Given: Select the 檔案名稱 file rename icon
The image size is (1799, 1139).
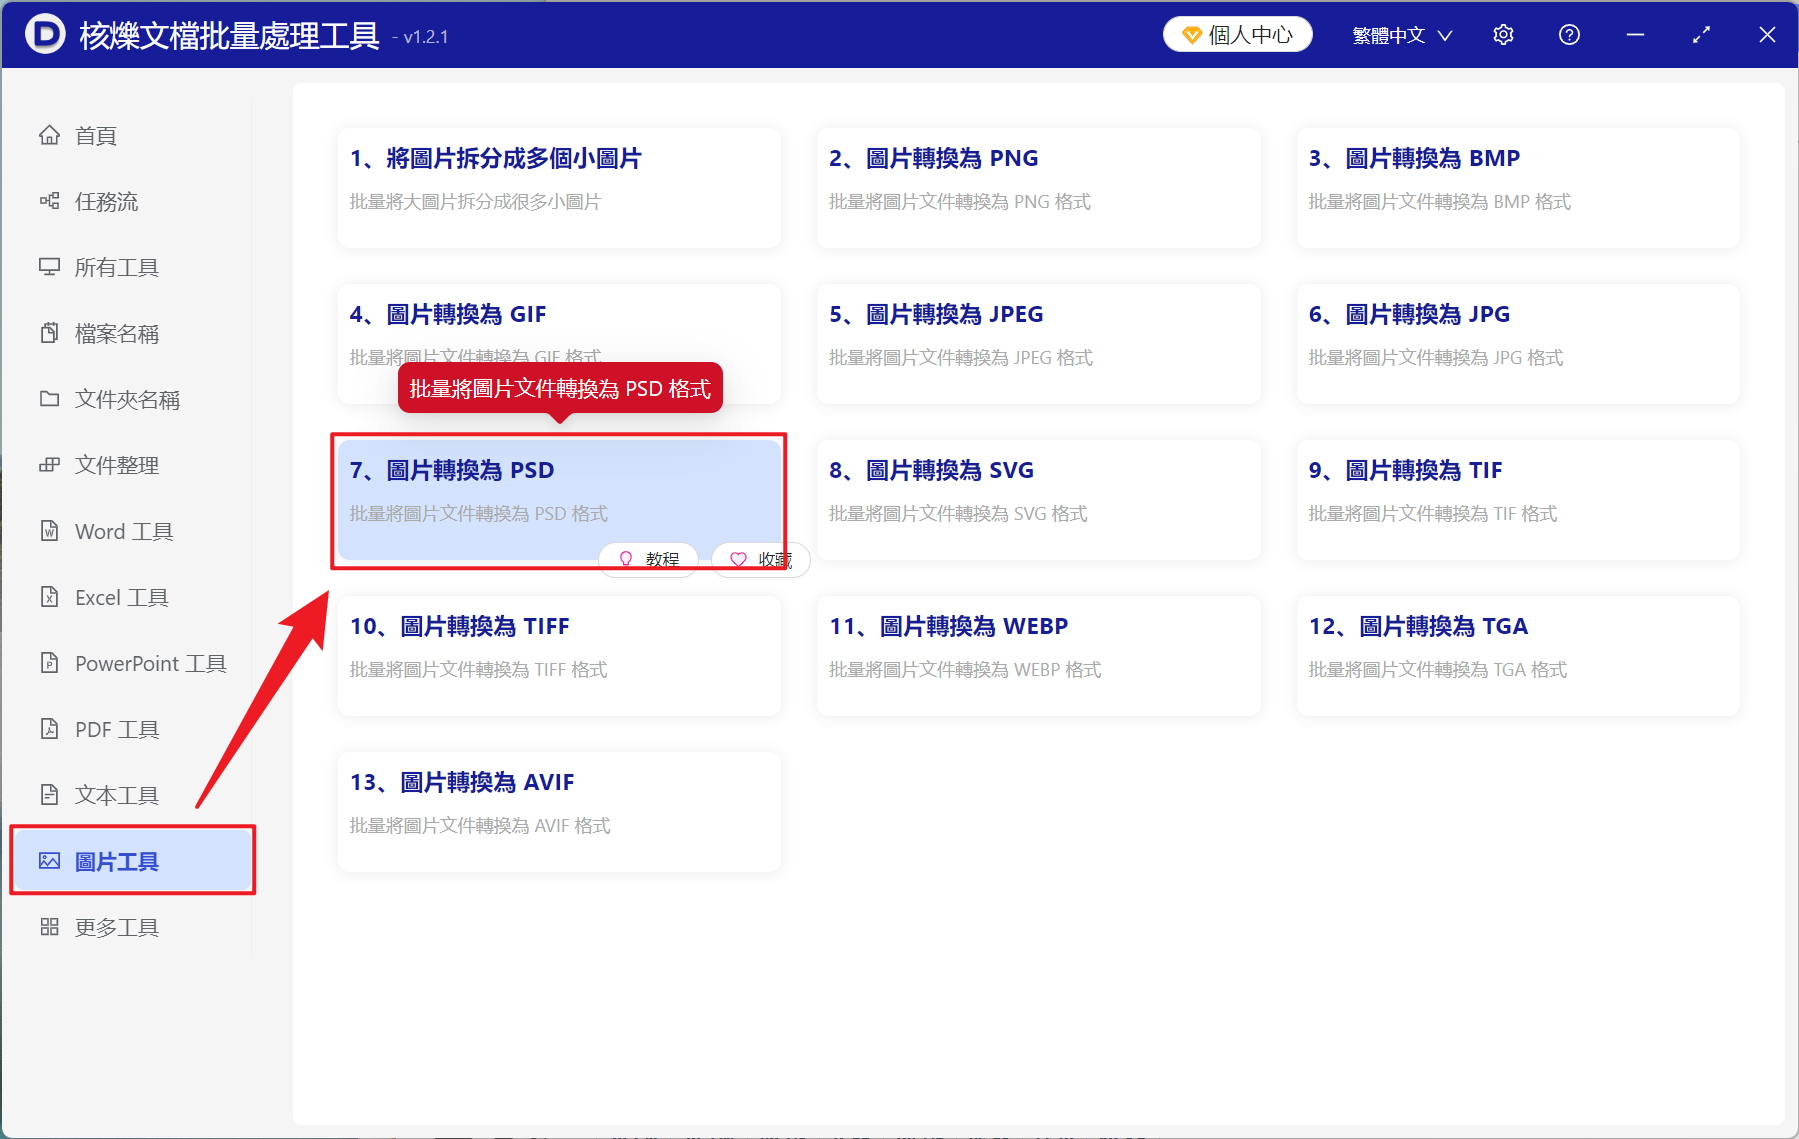Looking at the screenshot, I should [50, 333].
